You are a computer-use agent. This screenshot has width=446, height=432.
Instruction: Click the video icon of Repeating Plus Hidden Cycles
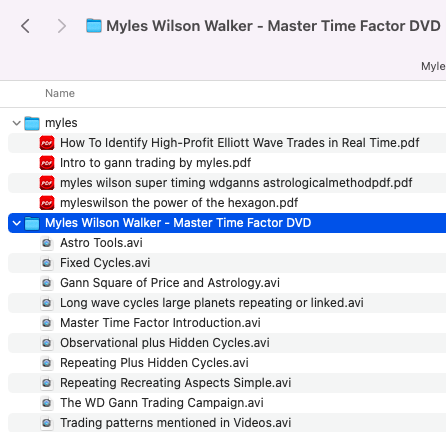pos(47,363)
